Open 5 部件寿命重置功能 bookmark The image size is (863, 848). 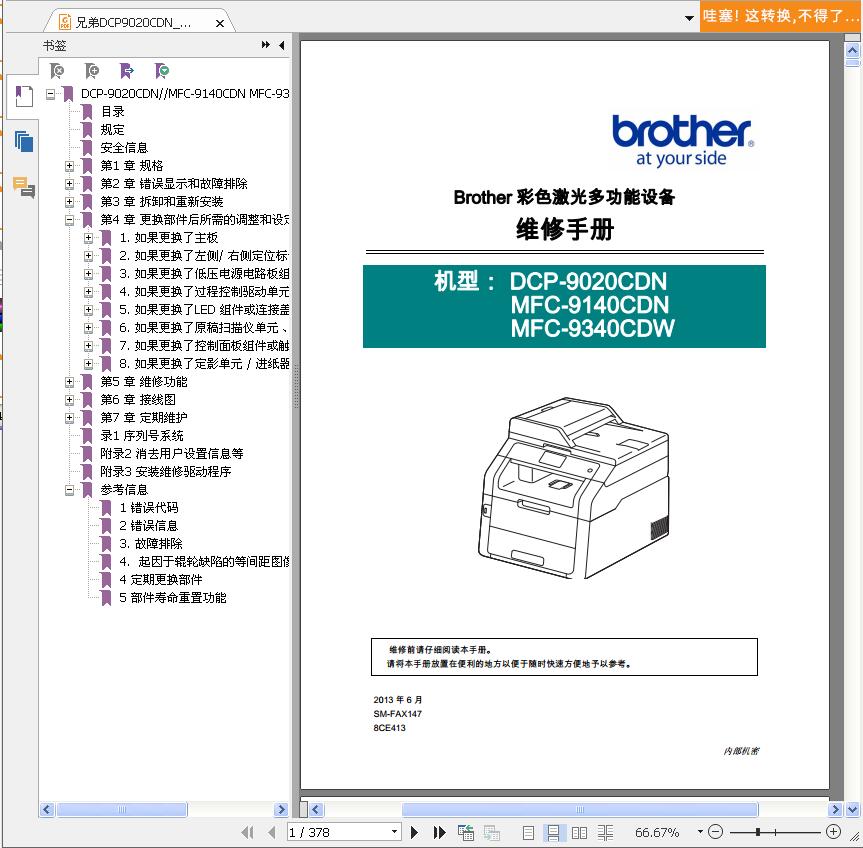point(173,598)
